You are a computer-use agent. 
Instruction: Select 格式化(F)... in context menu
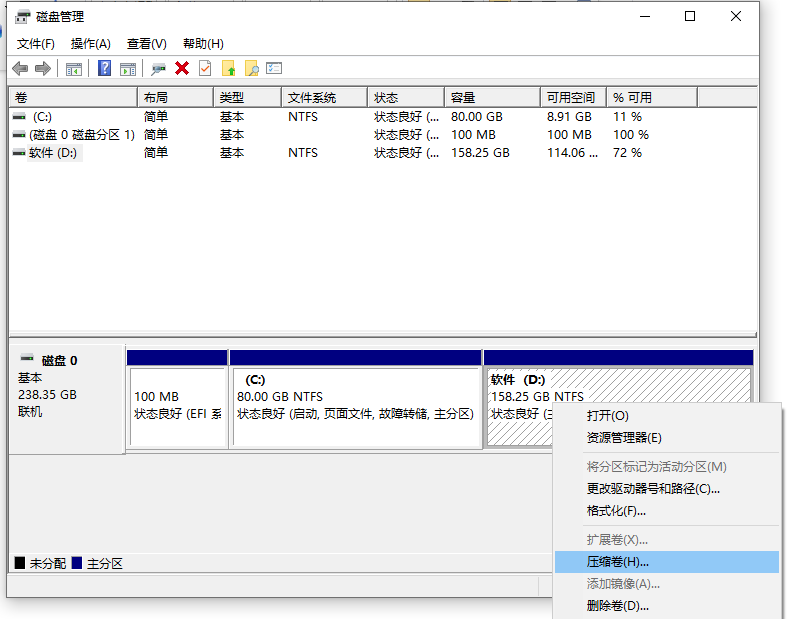[616, 511]
